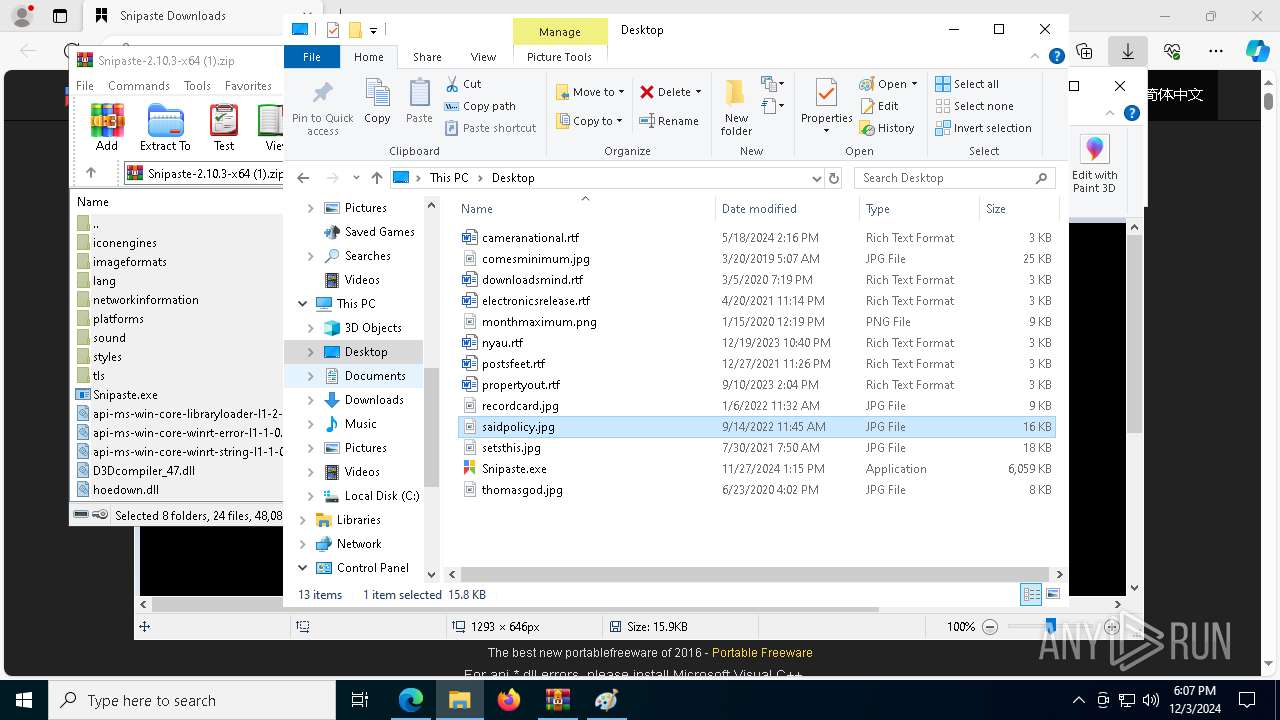This screenshot has height=720, width=1280.
Task: Open Tools menu in WinRAR
Action: click(x=197, y=86)
